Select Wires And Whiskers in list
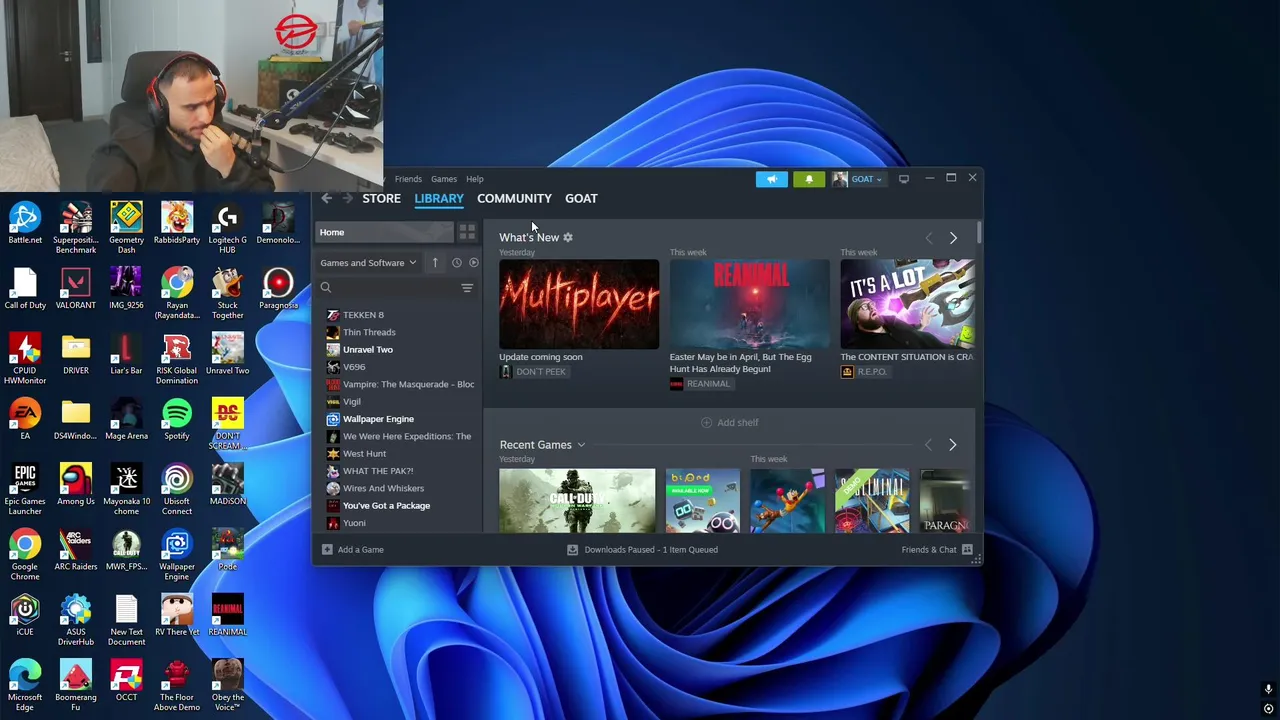Image resolution: width=1280 pixels, height=720 pixels. coord(399,488)
